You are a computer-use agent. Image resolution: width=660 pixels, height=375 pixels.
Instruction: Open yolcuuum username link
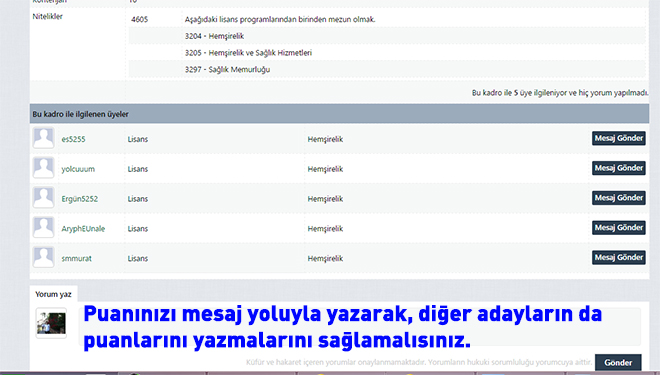pyautogui.click(x=78, y=169)
